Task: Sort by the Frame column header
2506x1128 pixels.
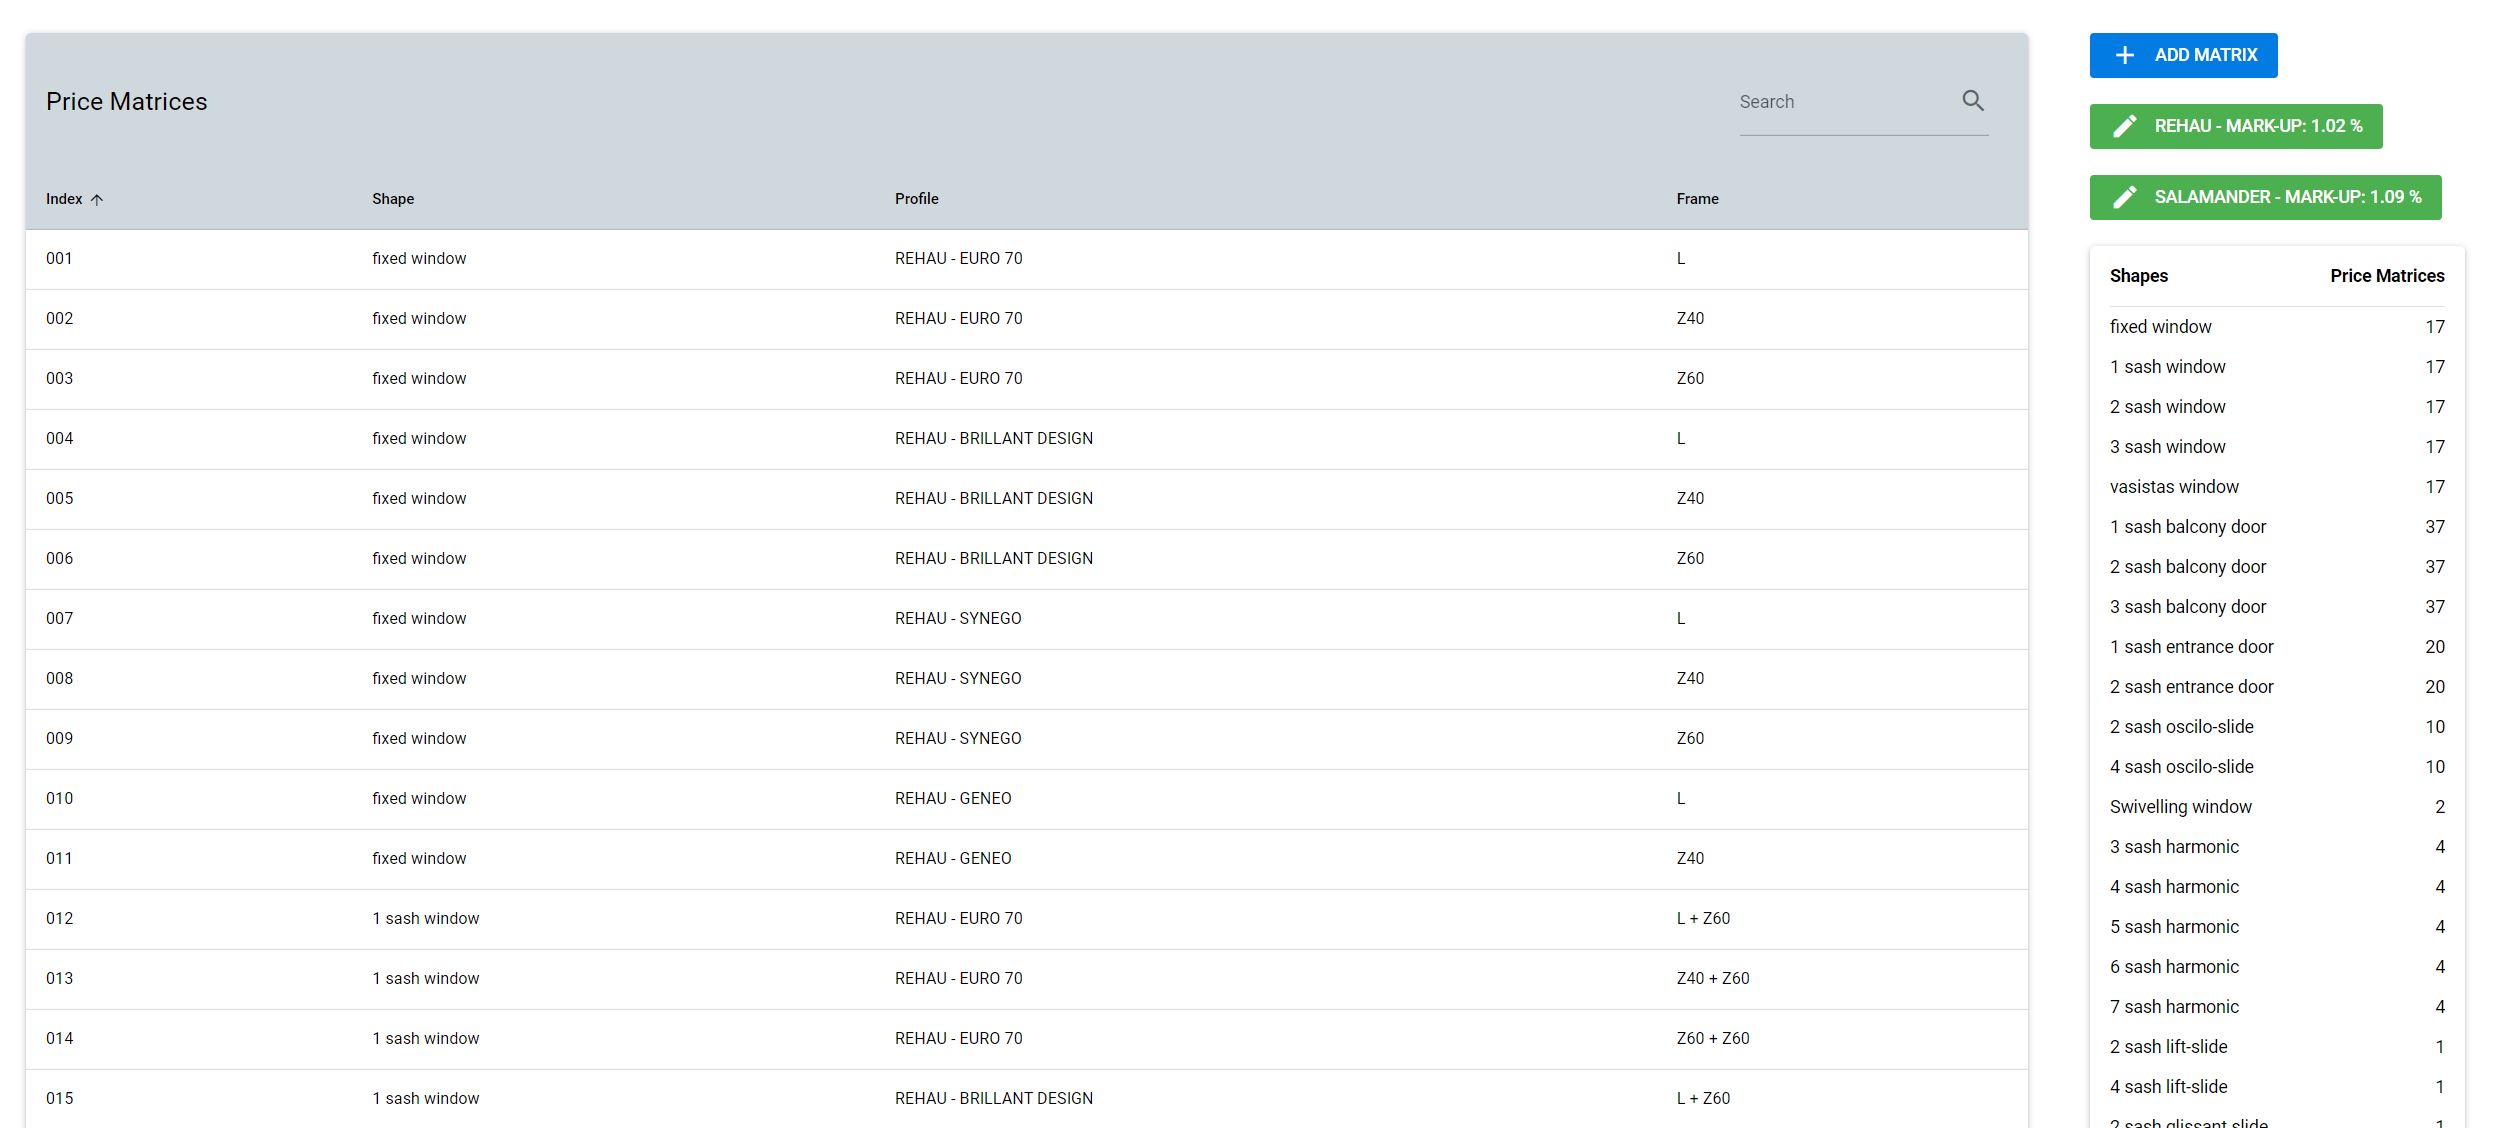Action: pos(1697,199)
